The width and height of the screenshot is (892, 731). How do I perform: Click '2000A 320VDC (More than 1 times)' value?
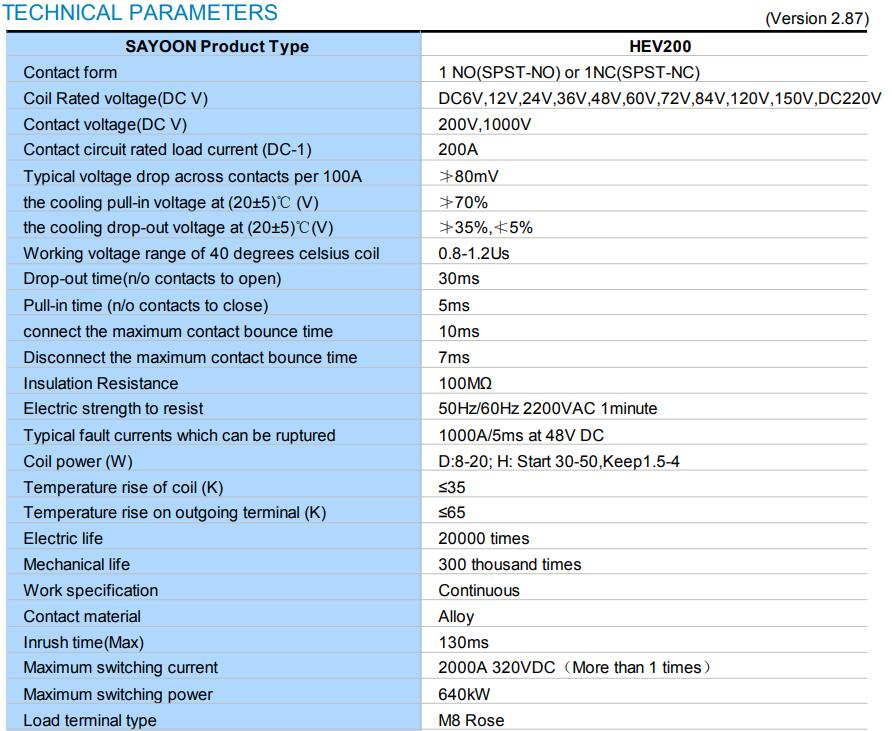click(575, 667)
